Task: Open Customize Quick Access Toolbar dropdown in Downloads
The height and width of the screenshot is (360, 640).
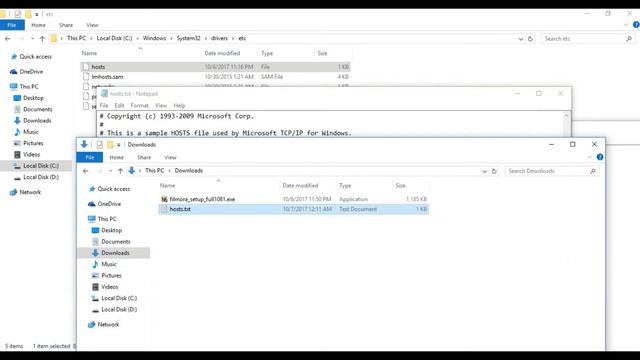Action: click(118, 145)
